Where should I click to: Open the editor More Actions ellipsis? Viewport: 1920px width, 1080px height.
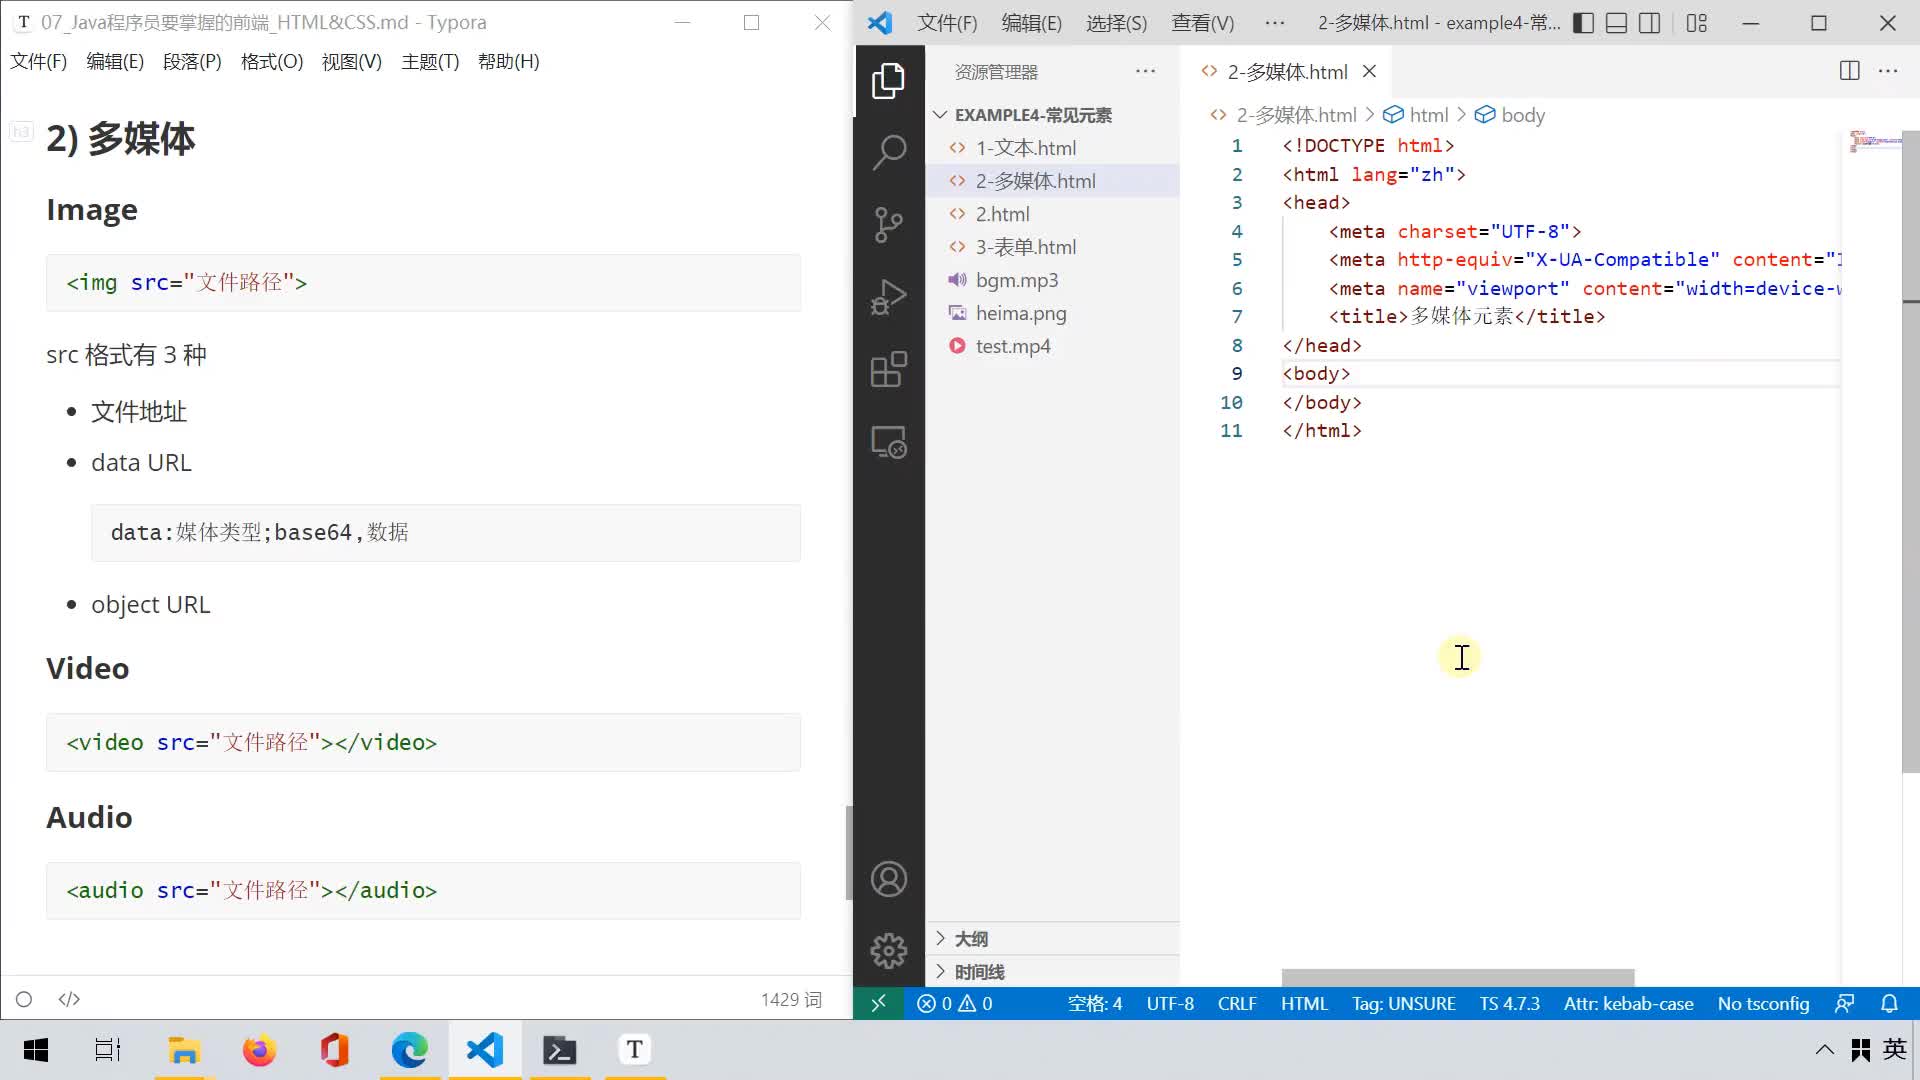click(1888, 71)
